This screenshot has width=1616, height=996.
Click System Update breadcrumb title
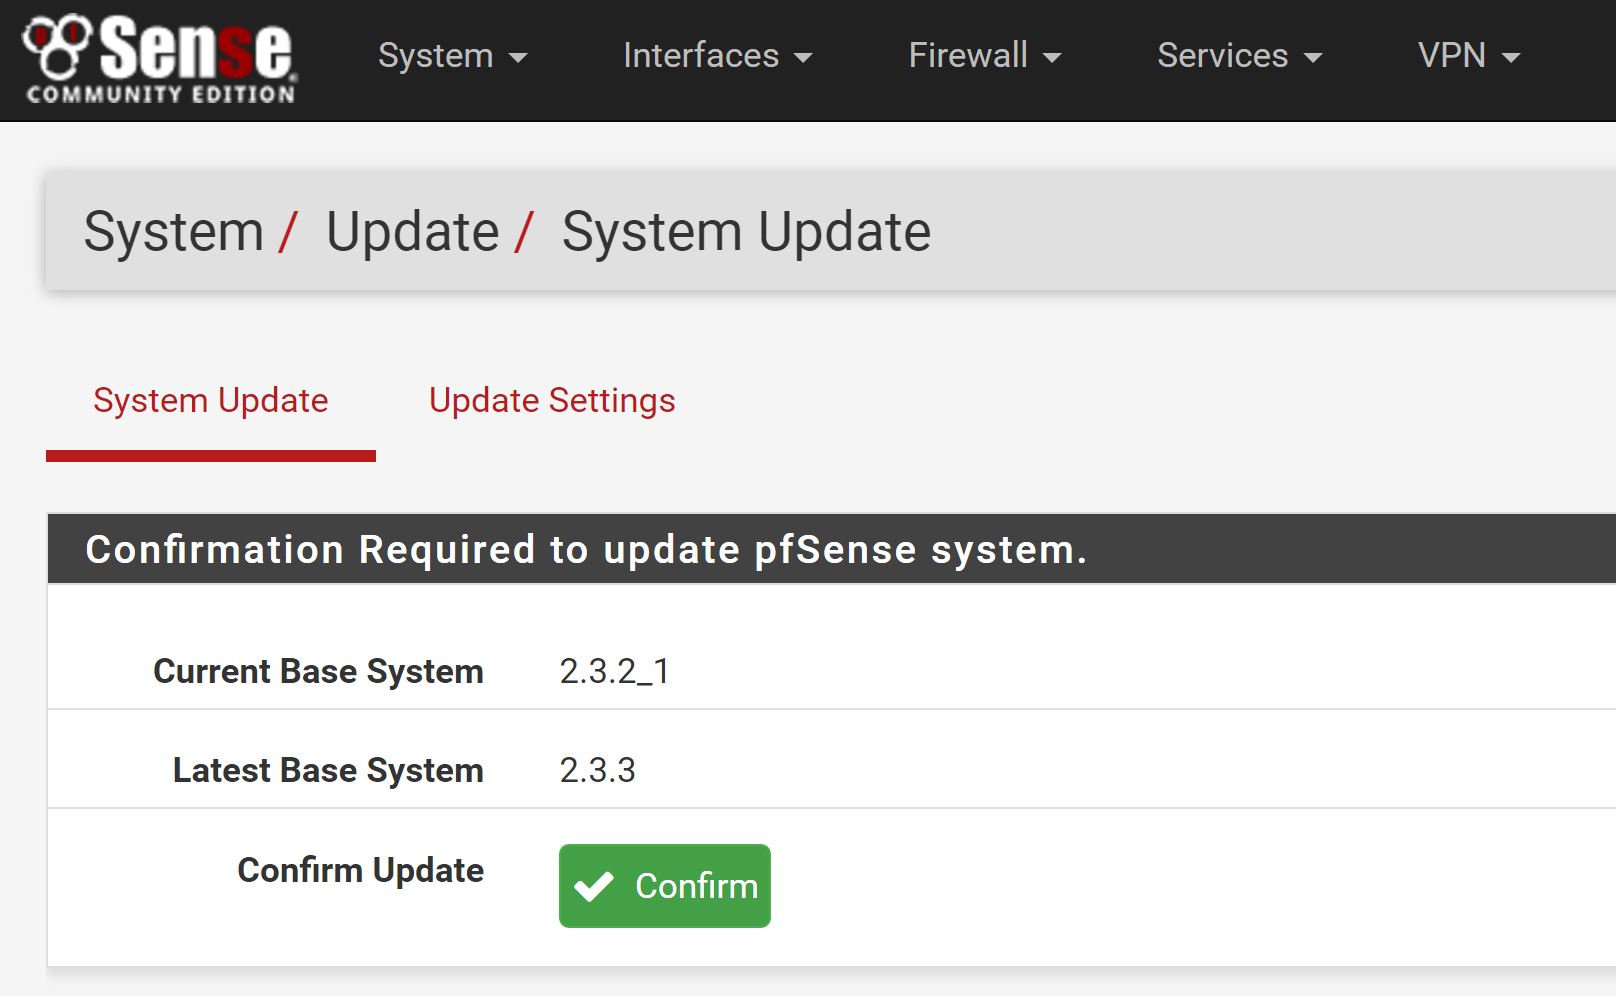(x=746, y=232)
